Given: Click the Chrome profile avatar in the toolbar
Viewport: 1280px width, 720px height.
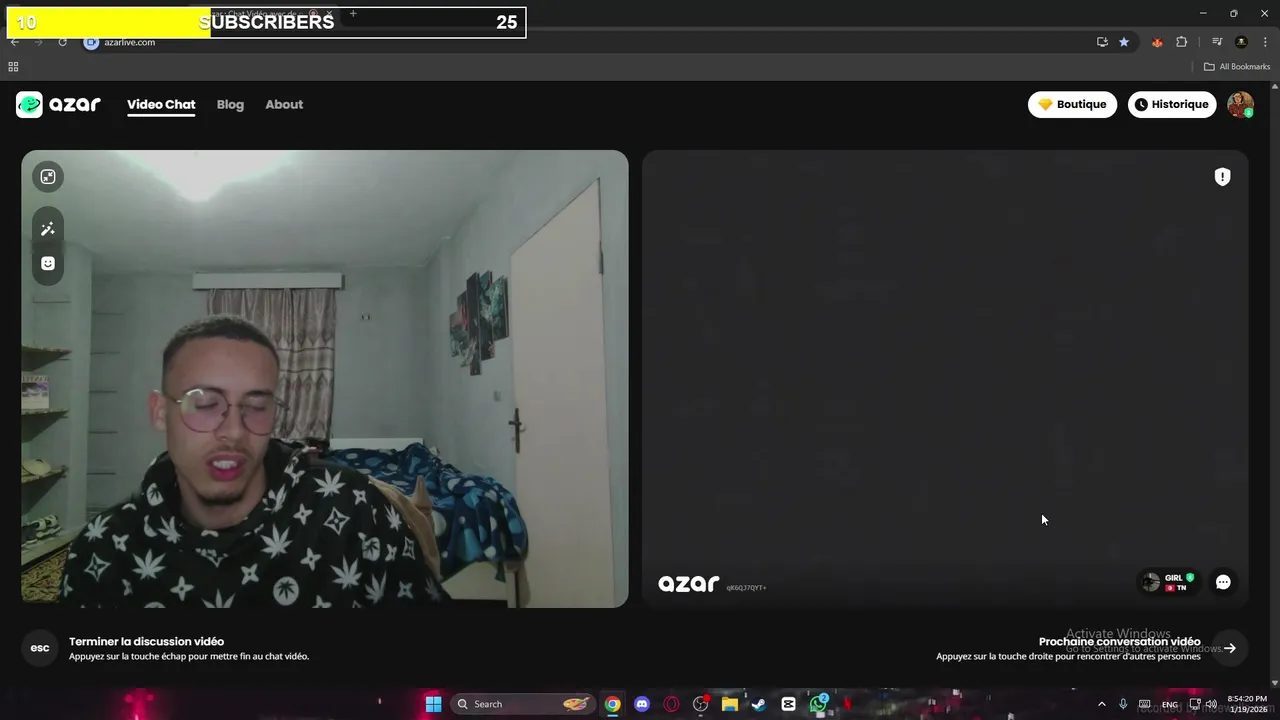Looking at the screenshot, I should pyautogui.click(x=1241, y=42).
